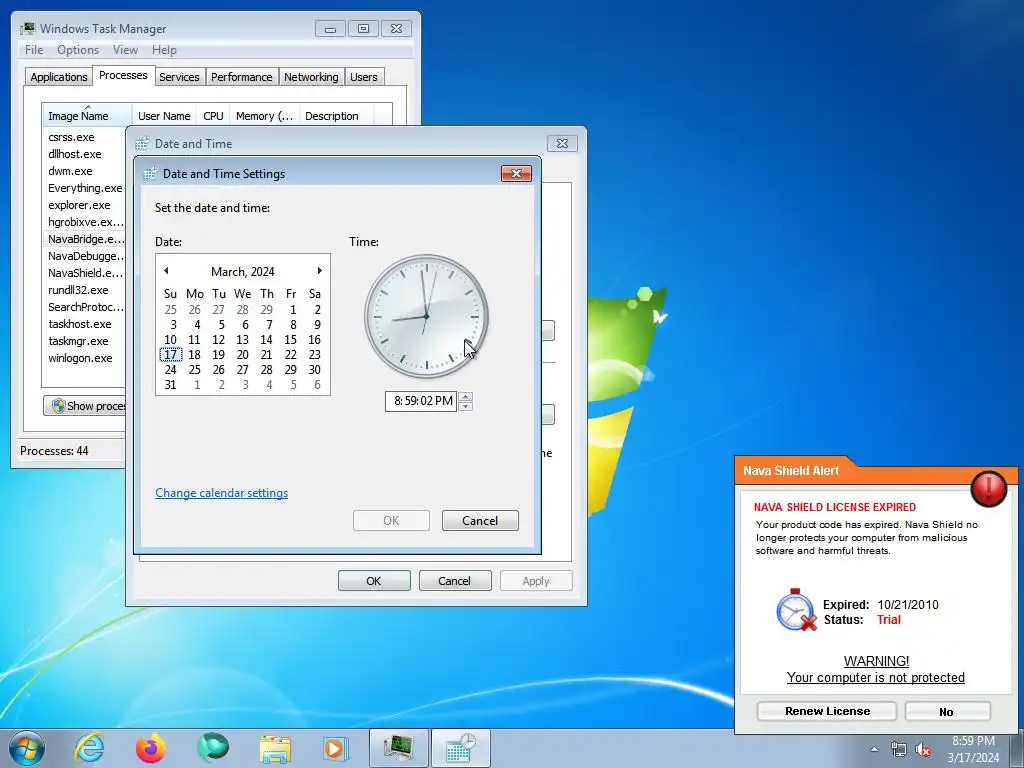This screenshot has height=768, width=1024.
Task: Switch to Date and Time taskbar button
Action: 460,748
